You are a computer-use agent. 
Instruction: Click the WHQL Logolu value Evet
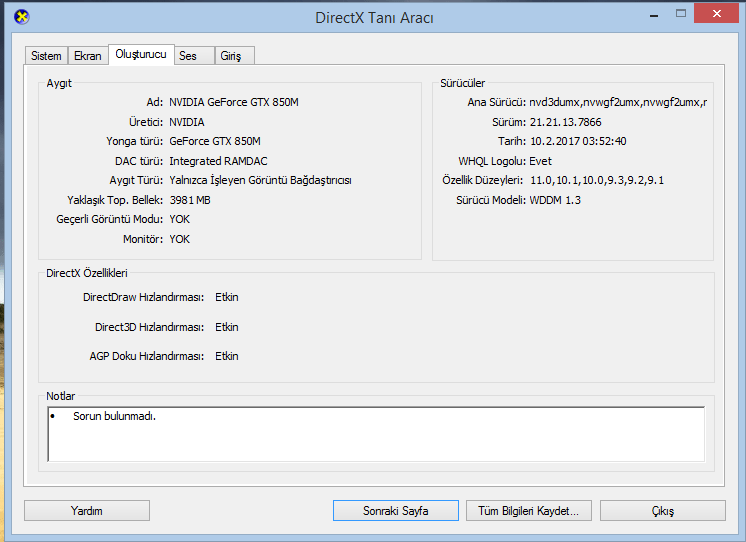[x=540, y=161]
